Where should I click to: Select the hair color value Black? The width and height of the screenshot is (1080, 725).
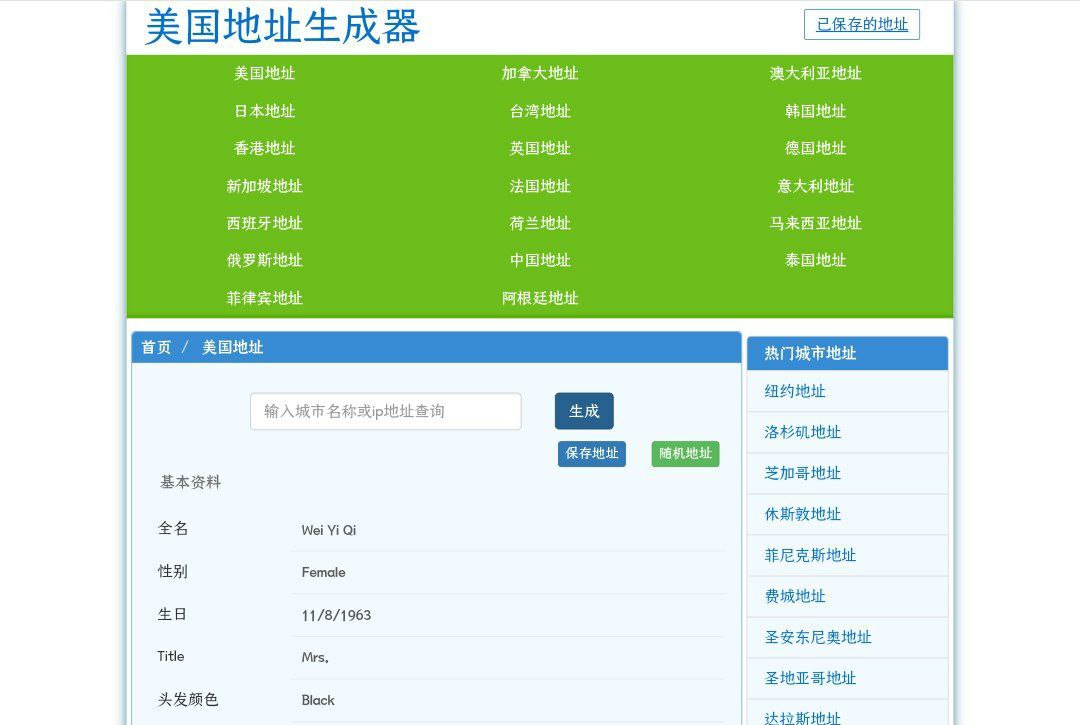coord(318,700)
